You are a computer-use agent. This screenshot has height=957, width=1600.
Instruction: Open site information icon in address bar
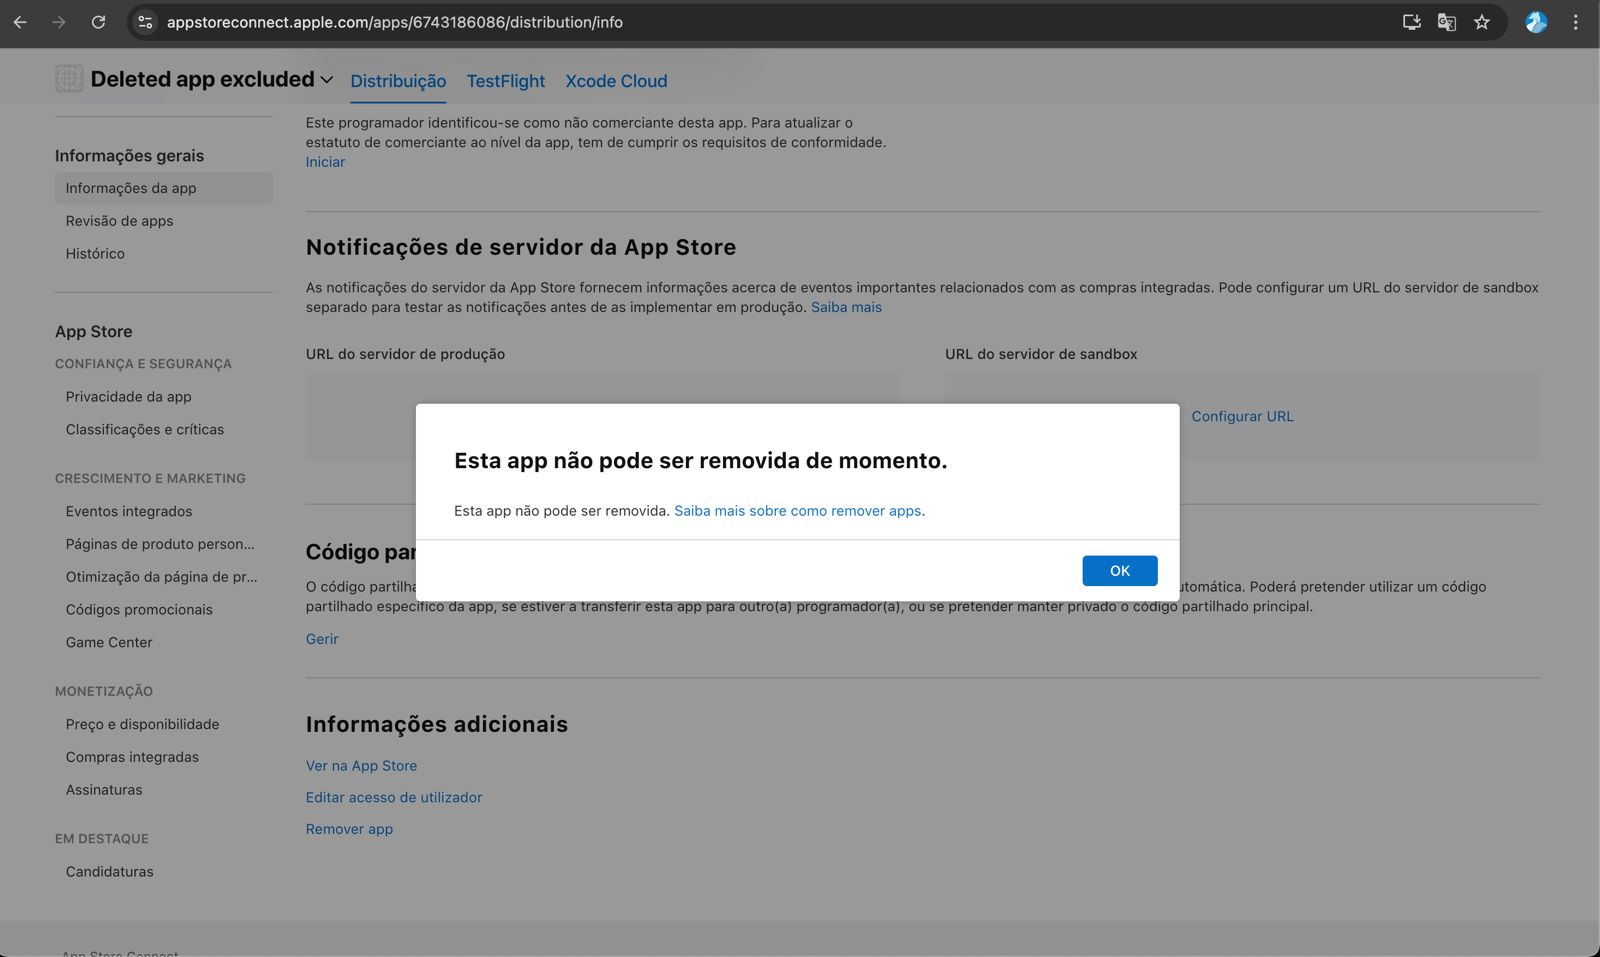(146, 22)
